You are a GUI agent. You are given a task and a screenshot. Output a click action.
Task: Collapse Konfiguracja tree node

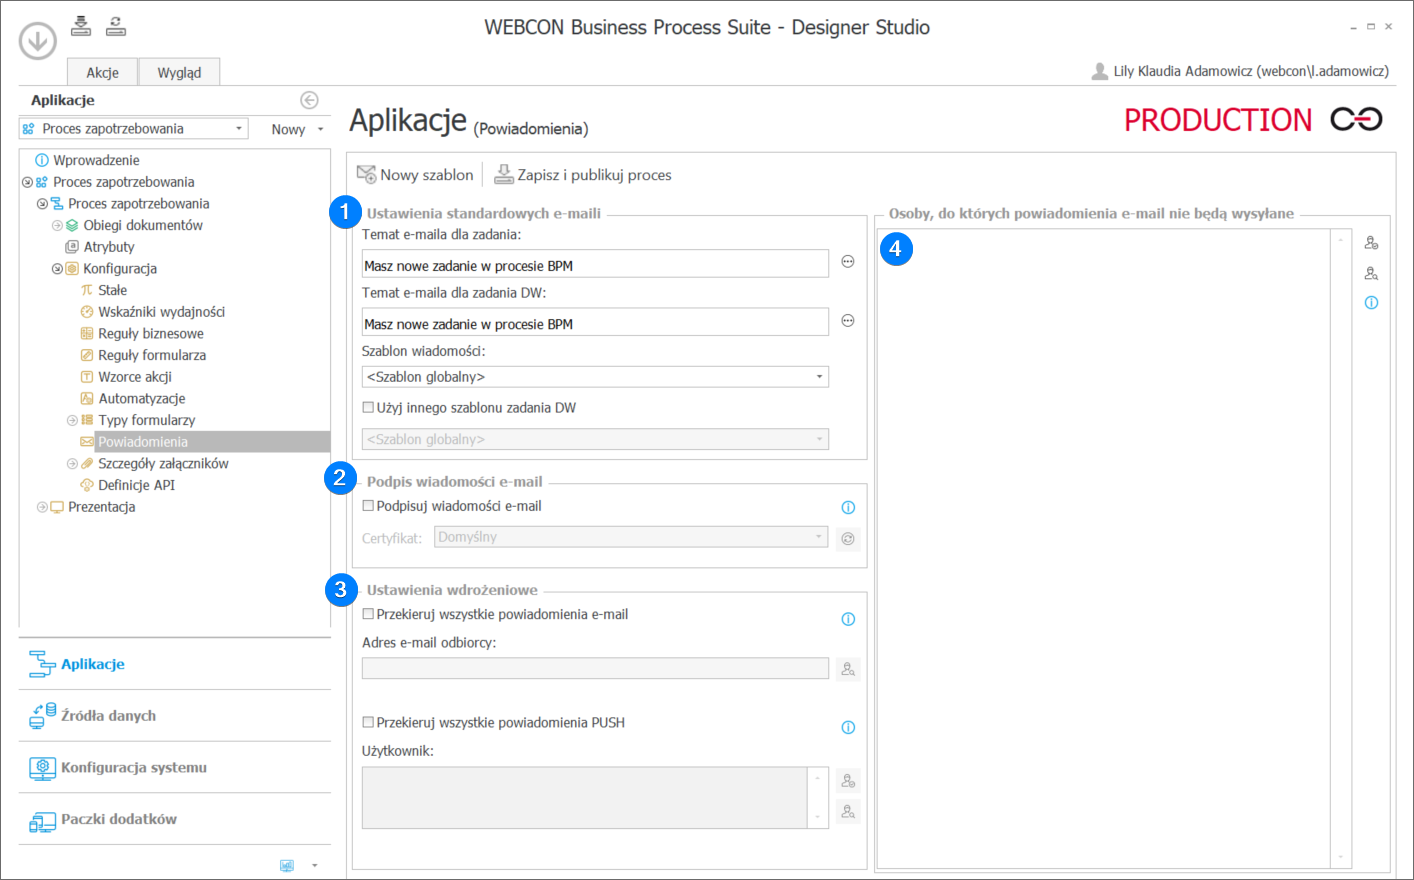click(57, 269)
